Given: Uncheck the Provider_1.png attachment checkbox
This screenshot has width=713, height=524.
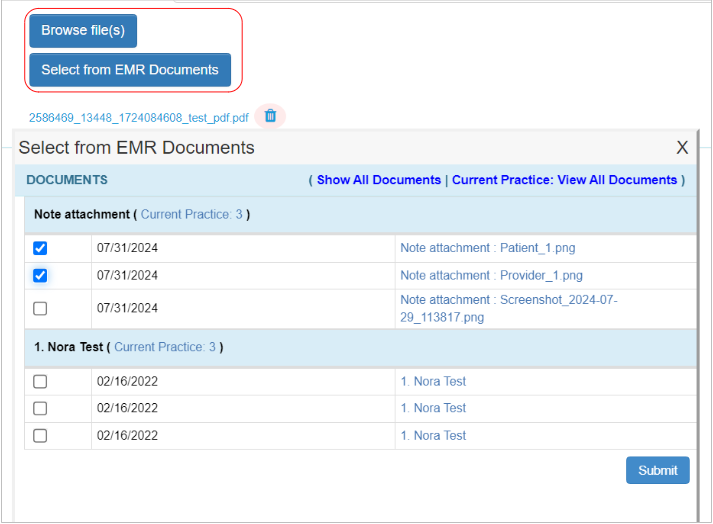Looking at the screenshot, I should [x=40, y=275].
